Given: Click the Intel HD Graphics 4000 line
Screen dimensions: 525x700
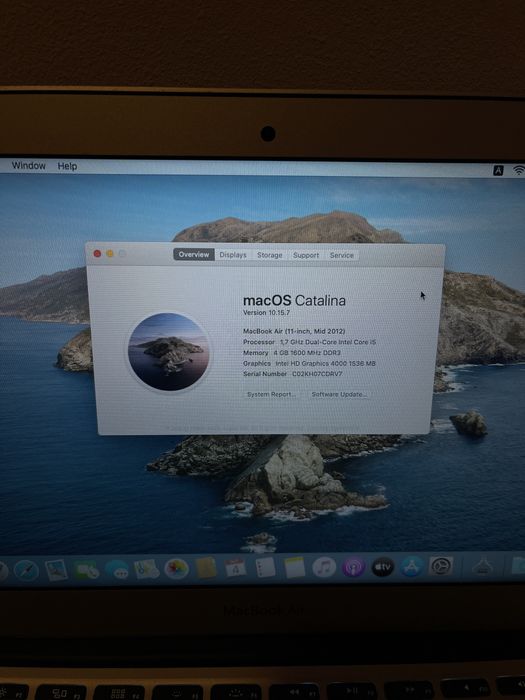Looking at the screenshot, I should (325, 363).
